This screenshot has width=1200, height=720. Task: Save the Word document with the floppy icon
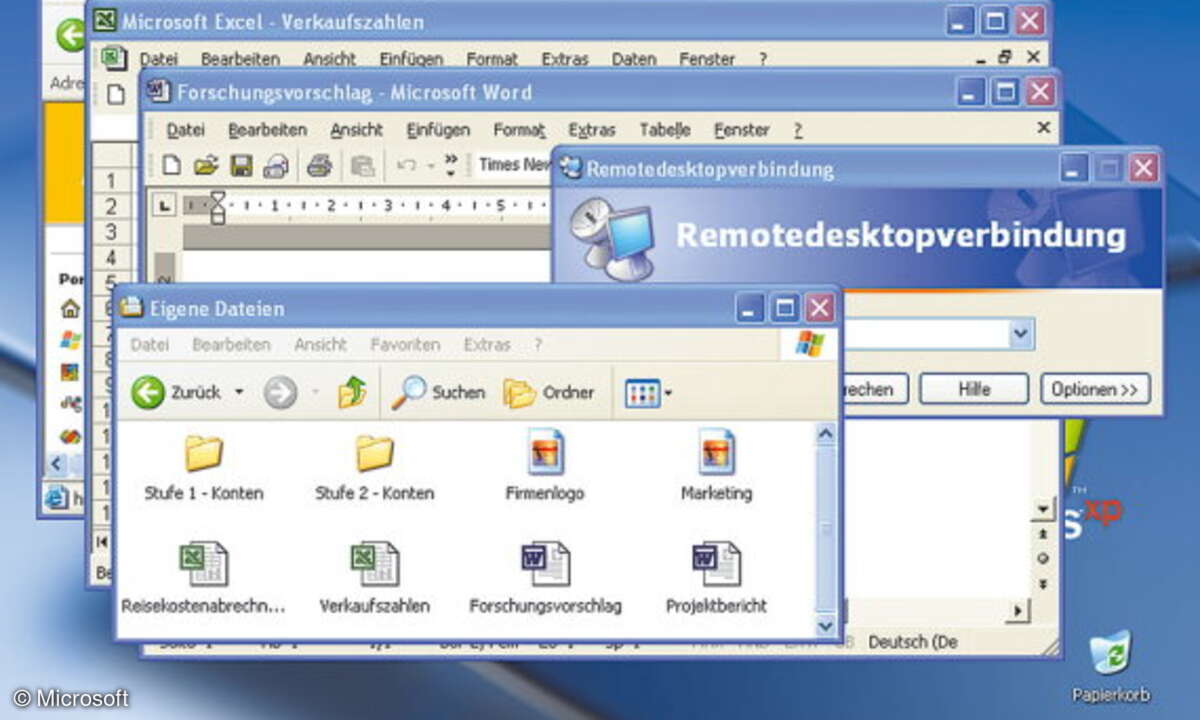(241, 166)
